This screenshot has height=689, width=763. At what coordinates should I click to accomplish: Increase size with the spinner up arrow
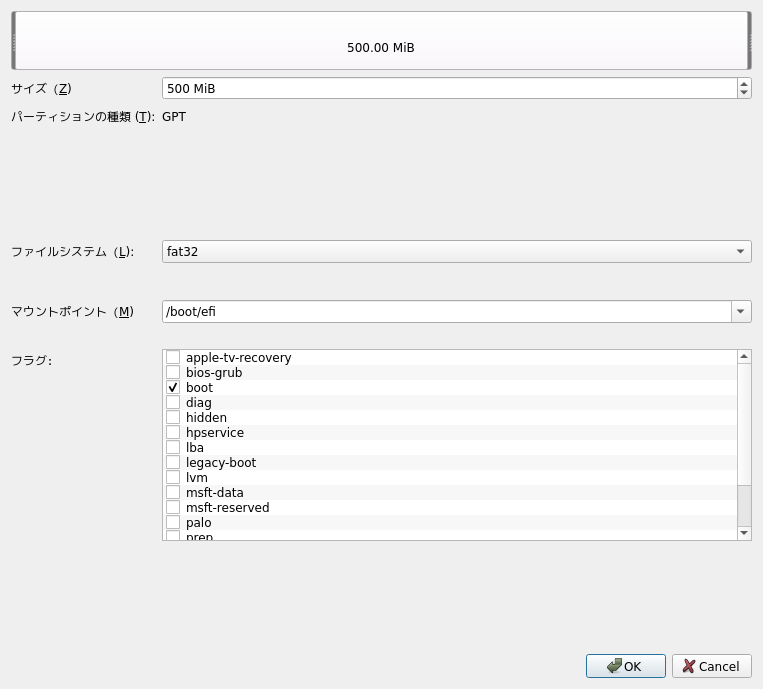(x=744, y=84)
